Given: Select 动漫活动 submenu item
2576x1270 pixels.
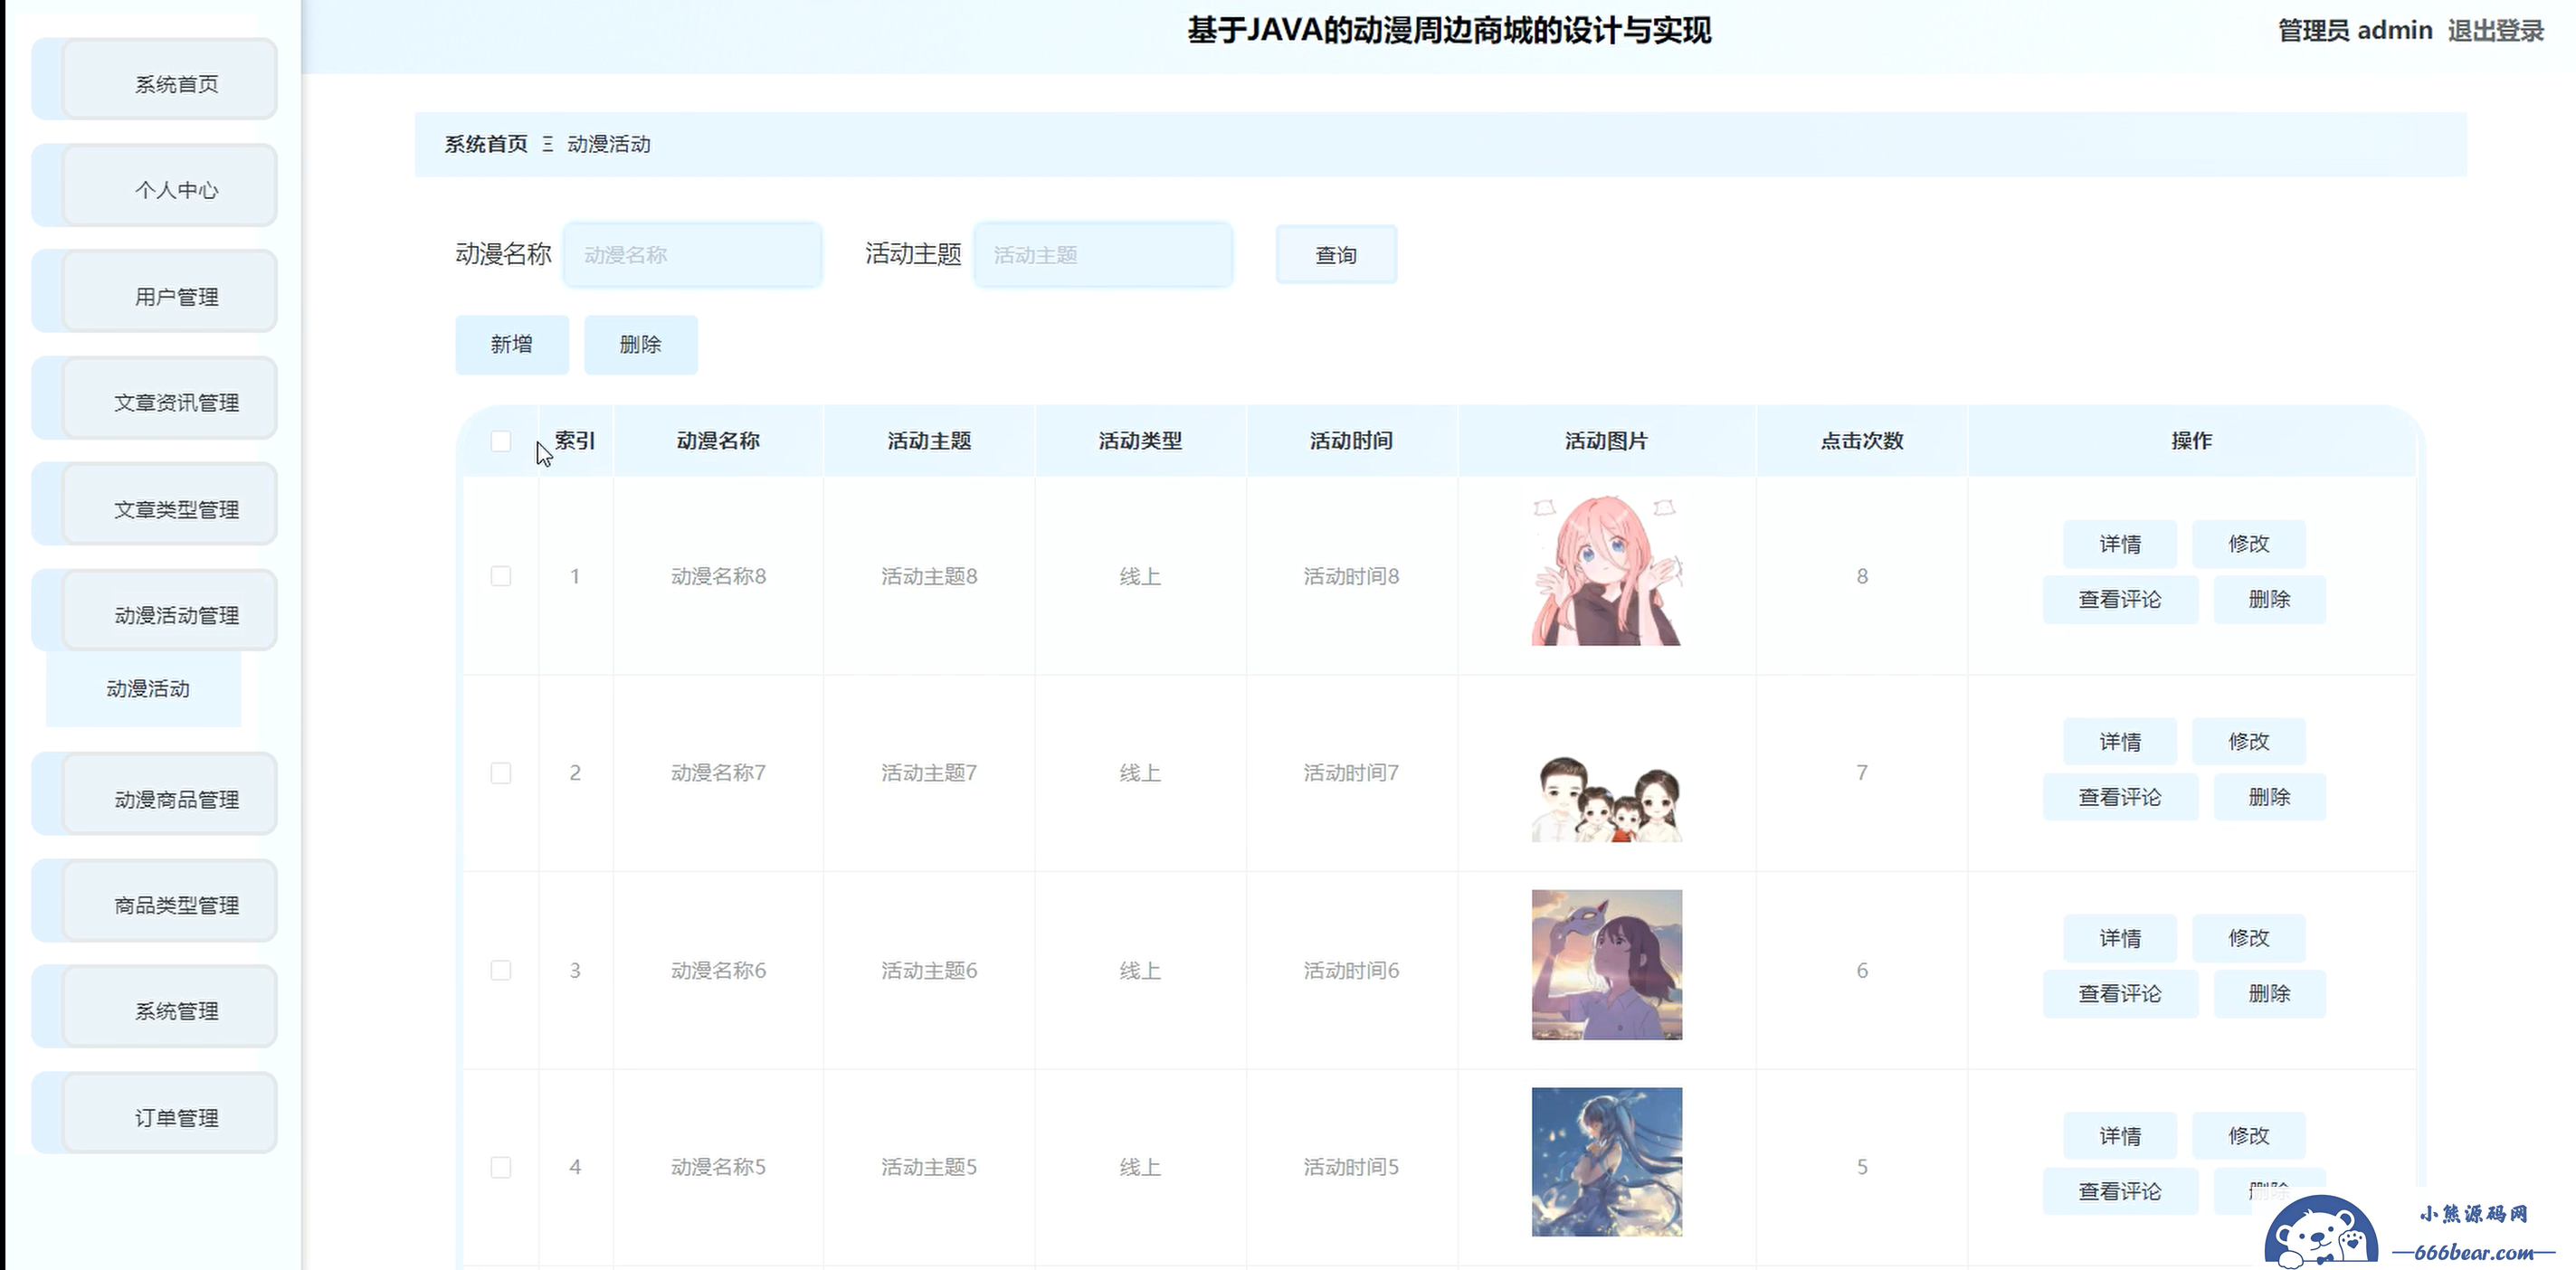Looking at the screenshot, I should 144,689.
